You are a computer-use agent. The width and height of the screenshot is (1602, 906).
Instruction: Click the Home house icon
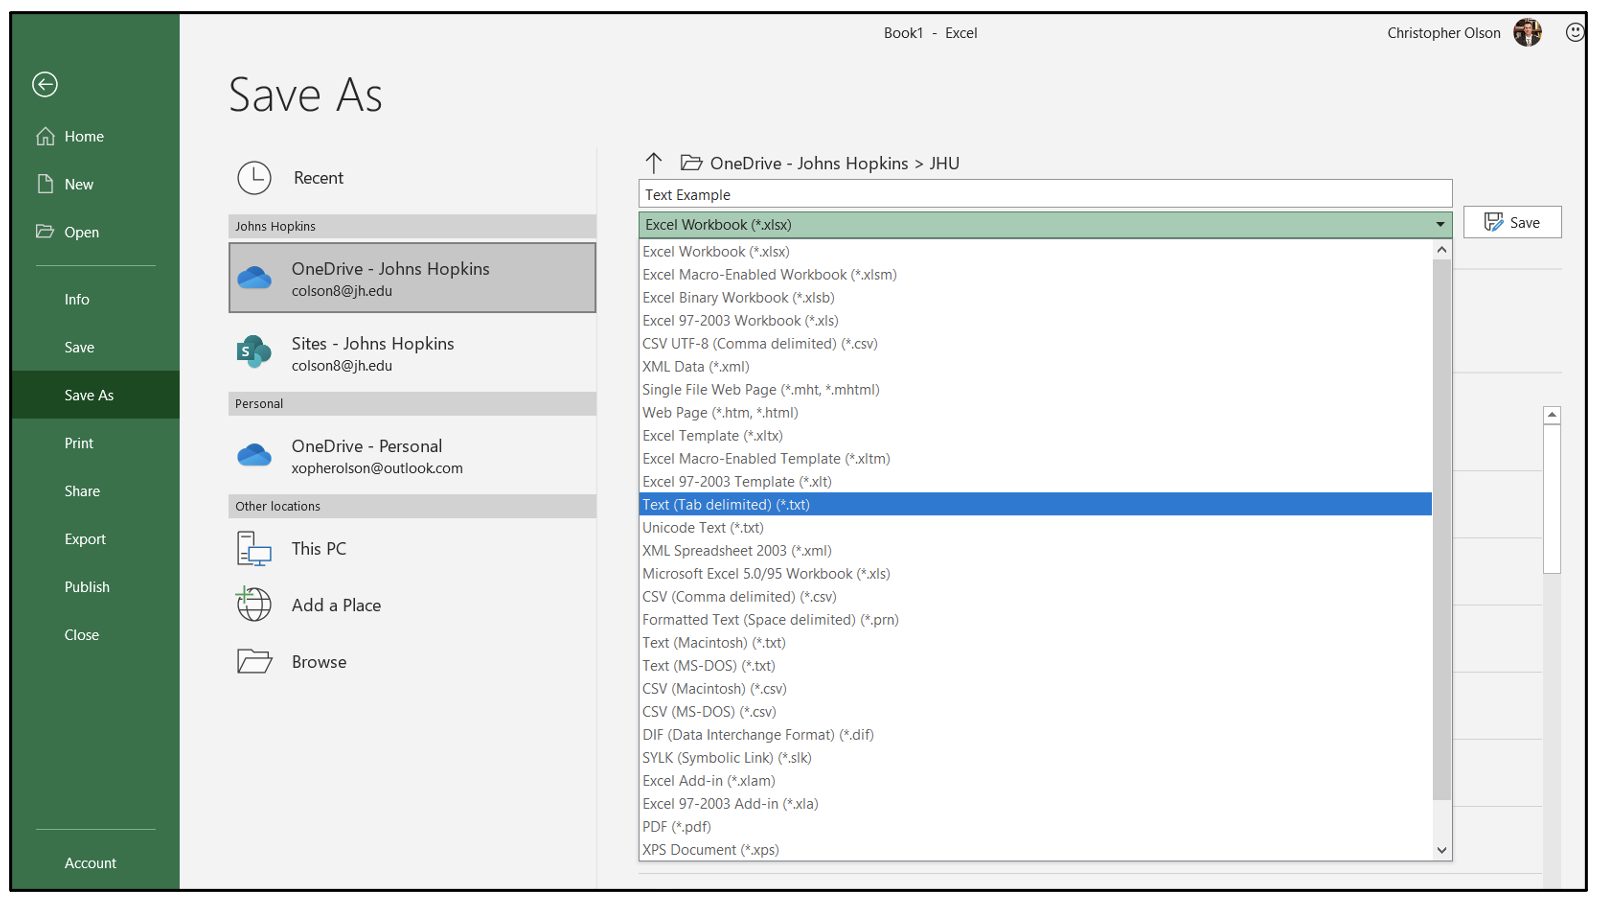coord(45,136)
